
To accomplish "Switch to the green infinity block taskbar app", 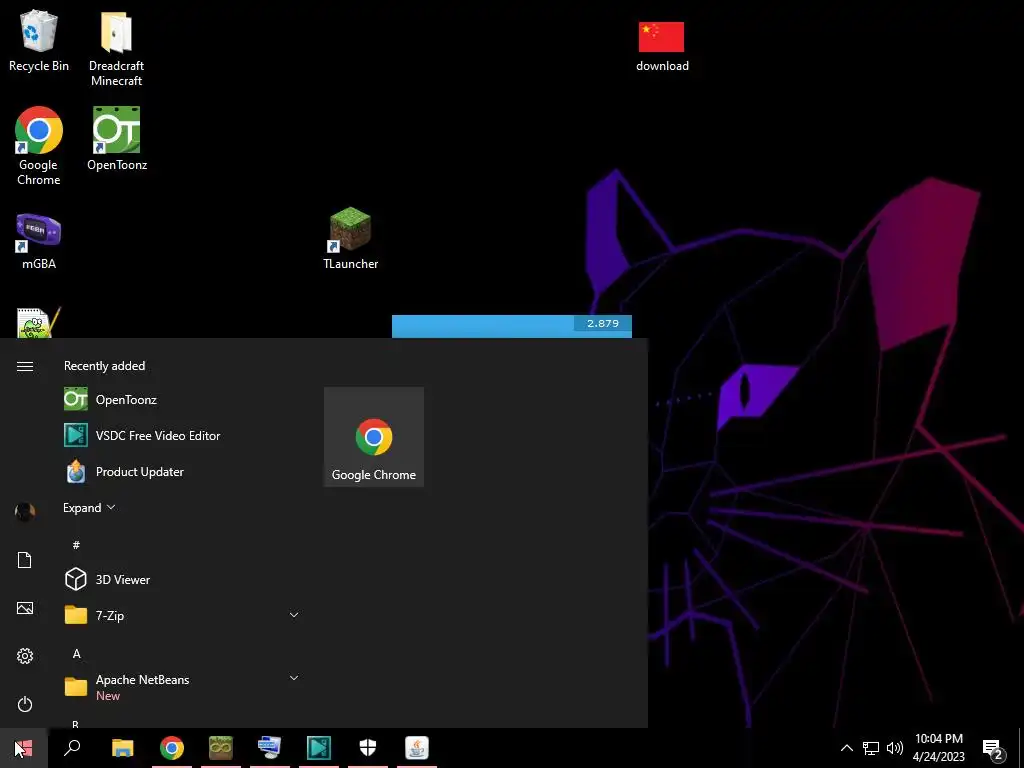I will 221,748.
